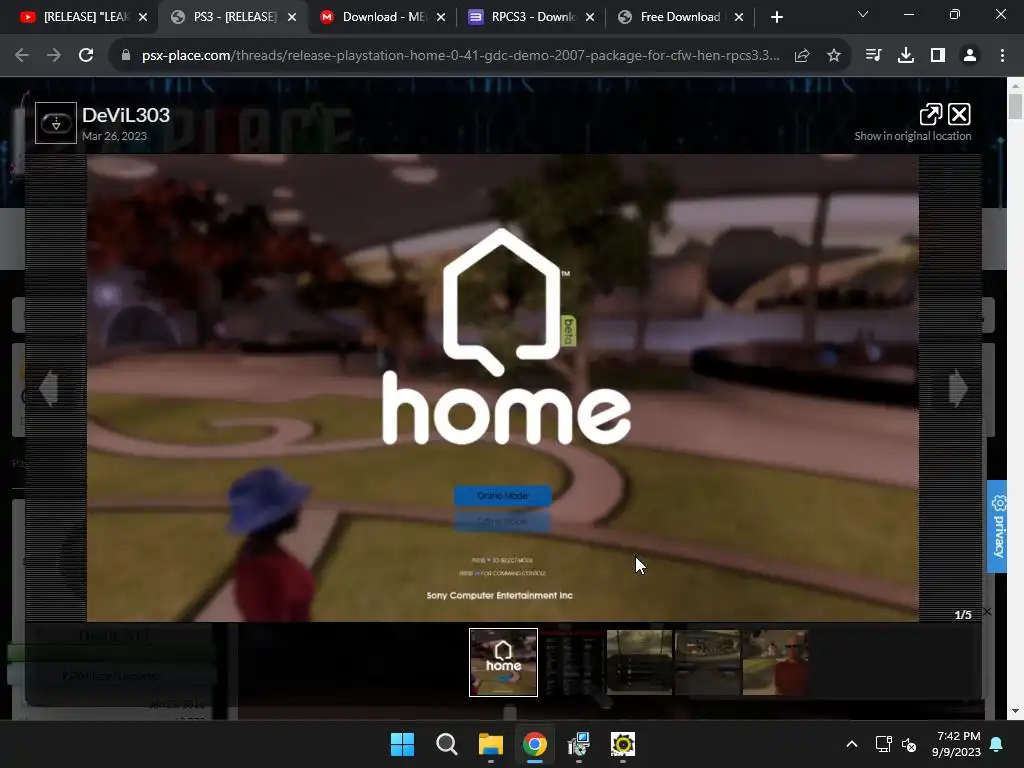The height and width of the screenshot is (768, 1024).
Task: Open the Chrome three-dot menu
Action: pos(1002,56)
